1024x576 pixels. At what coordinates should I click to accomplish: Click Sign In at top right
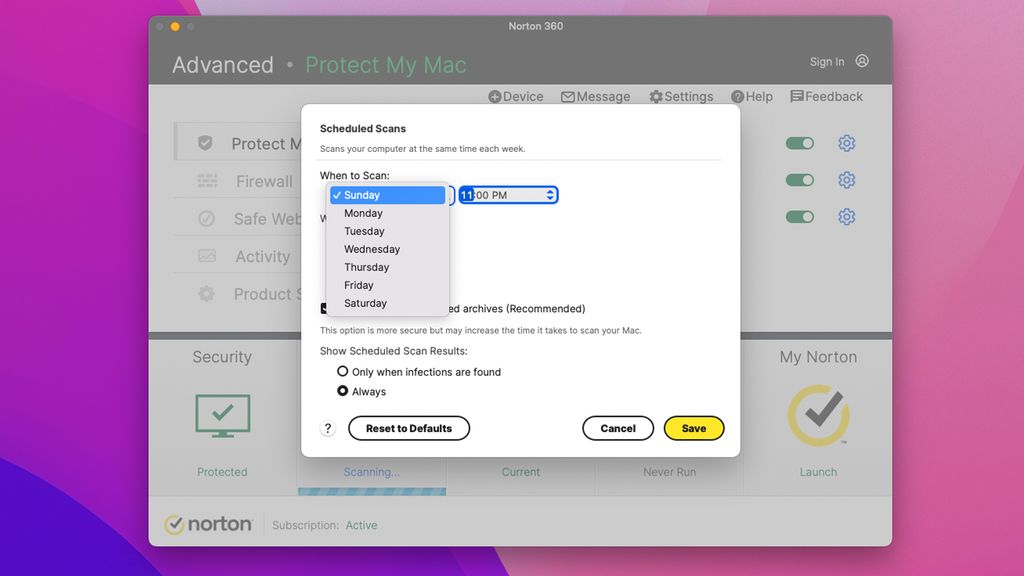tap(829, 61)
